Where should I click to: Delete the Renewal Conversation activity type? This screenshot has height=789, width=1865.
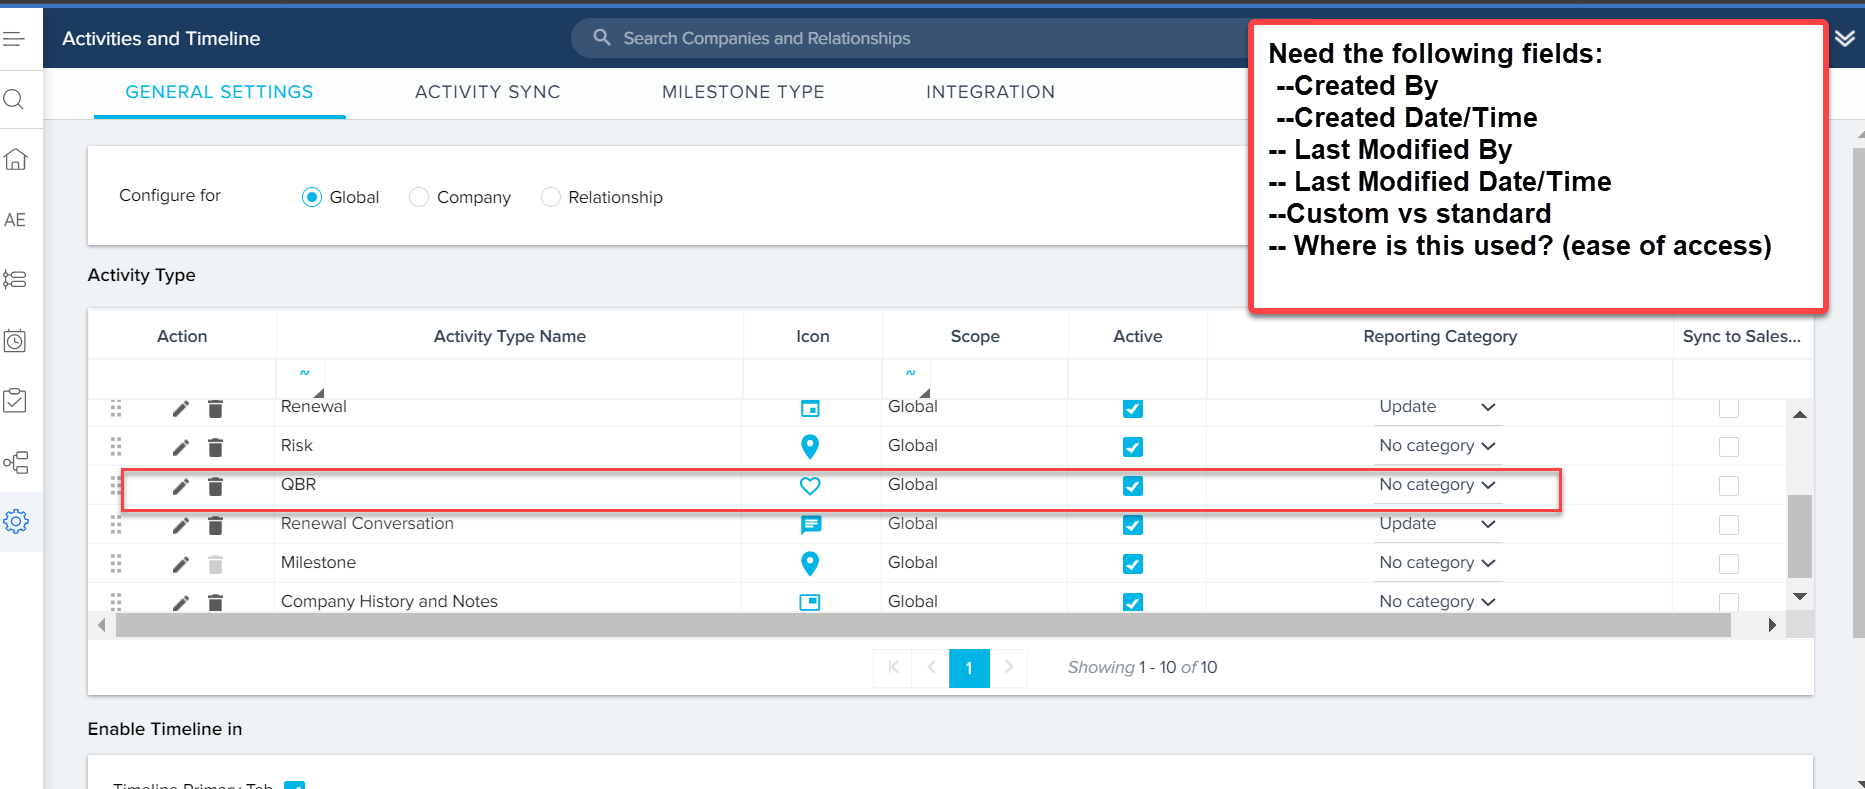click(x=215, y=525)
